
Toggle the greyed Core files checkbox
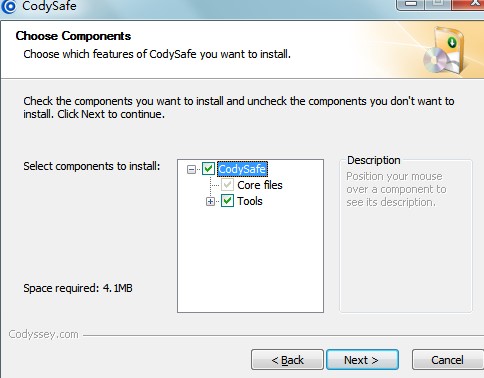(227, 185)
